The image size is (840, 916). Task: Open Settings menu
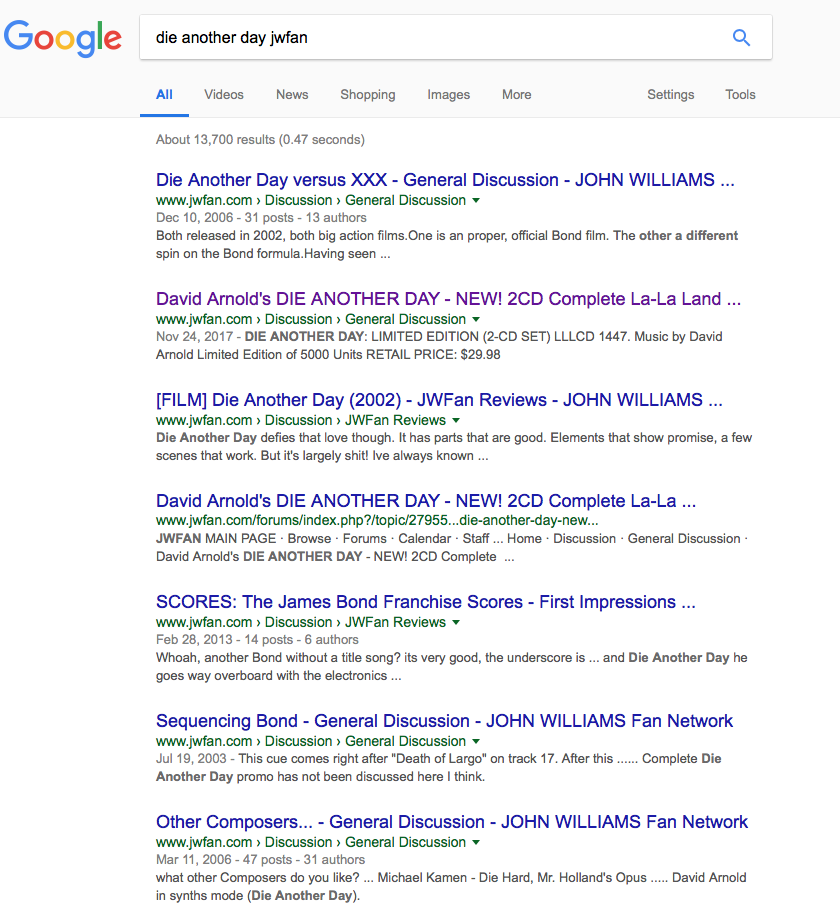coord(671,95)
